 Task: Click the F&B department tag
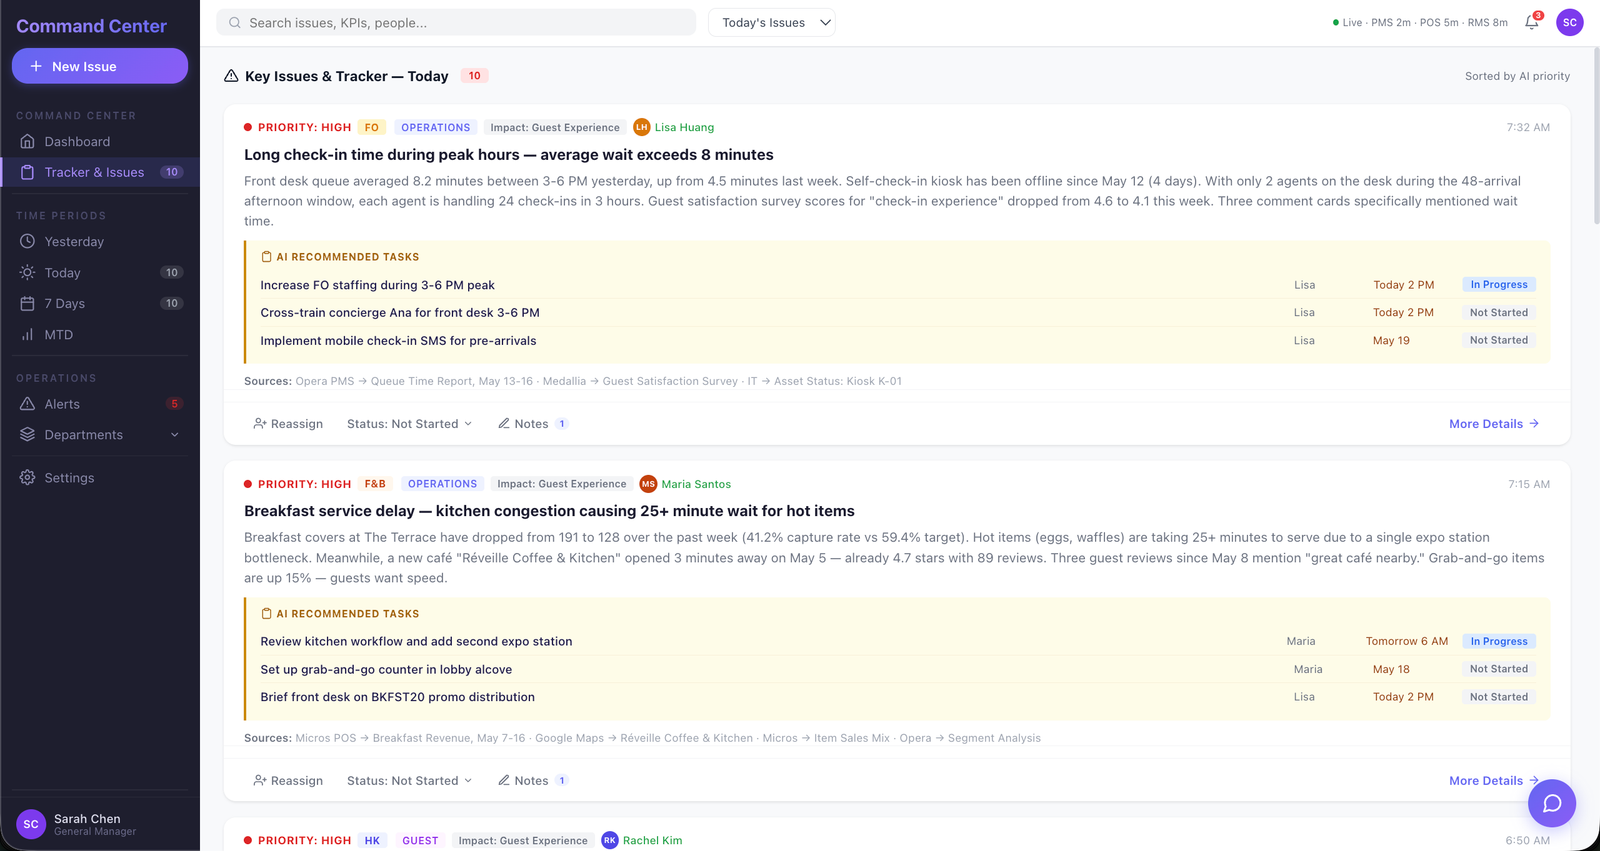pos(375,484)
